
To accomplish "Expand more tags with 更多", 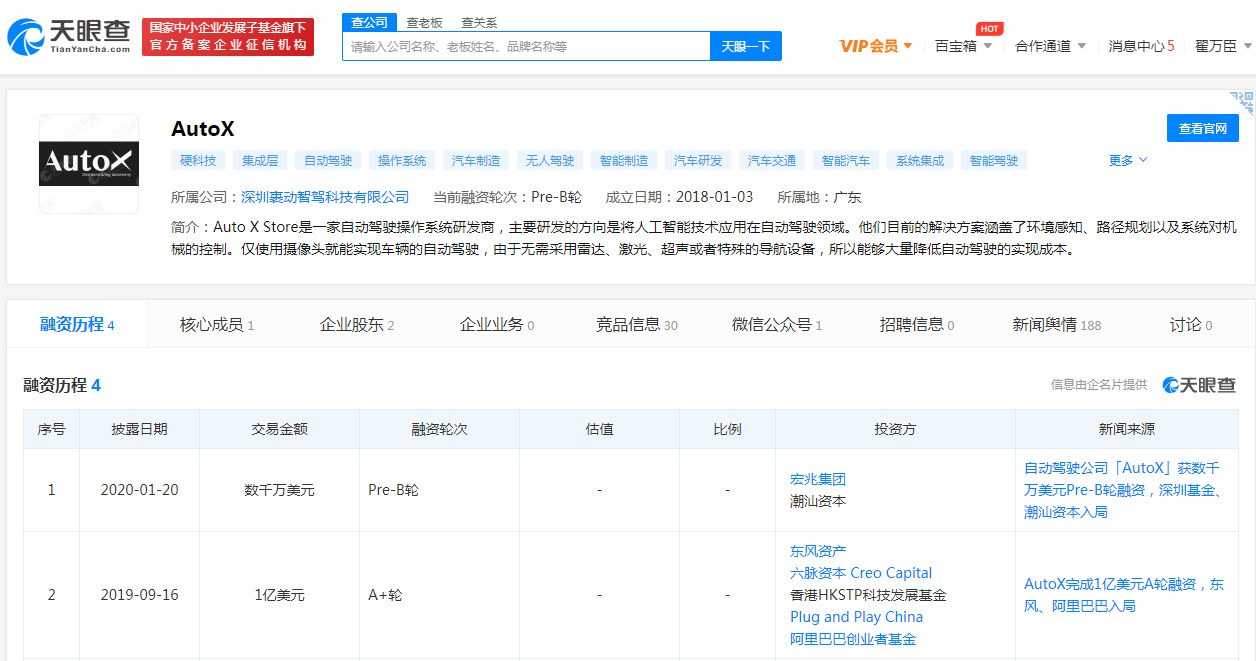I will tap(1128, 160).
